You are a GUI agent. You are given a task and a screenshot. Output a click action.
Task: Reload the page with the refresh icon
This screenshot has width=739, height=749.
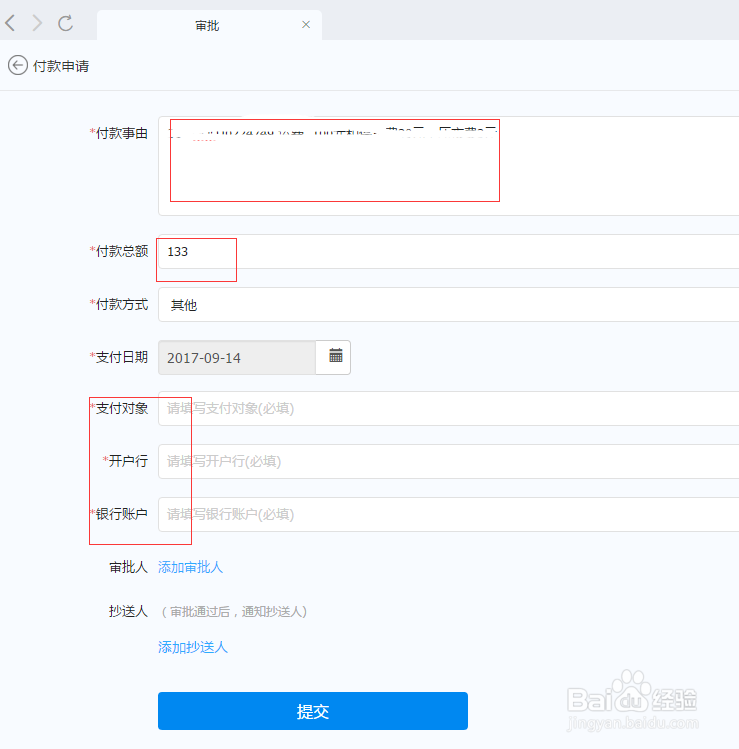(65, 22)
